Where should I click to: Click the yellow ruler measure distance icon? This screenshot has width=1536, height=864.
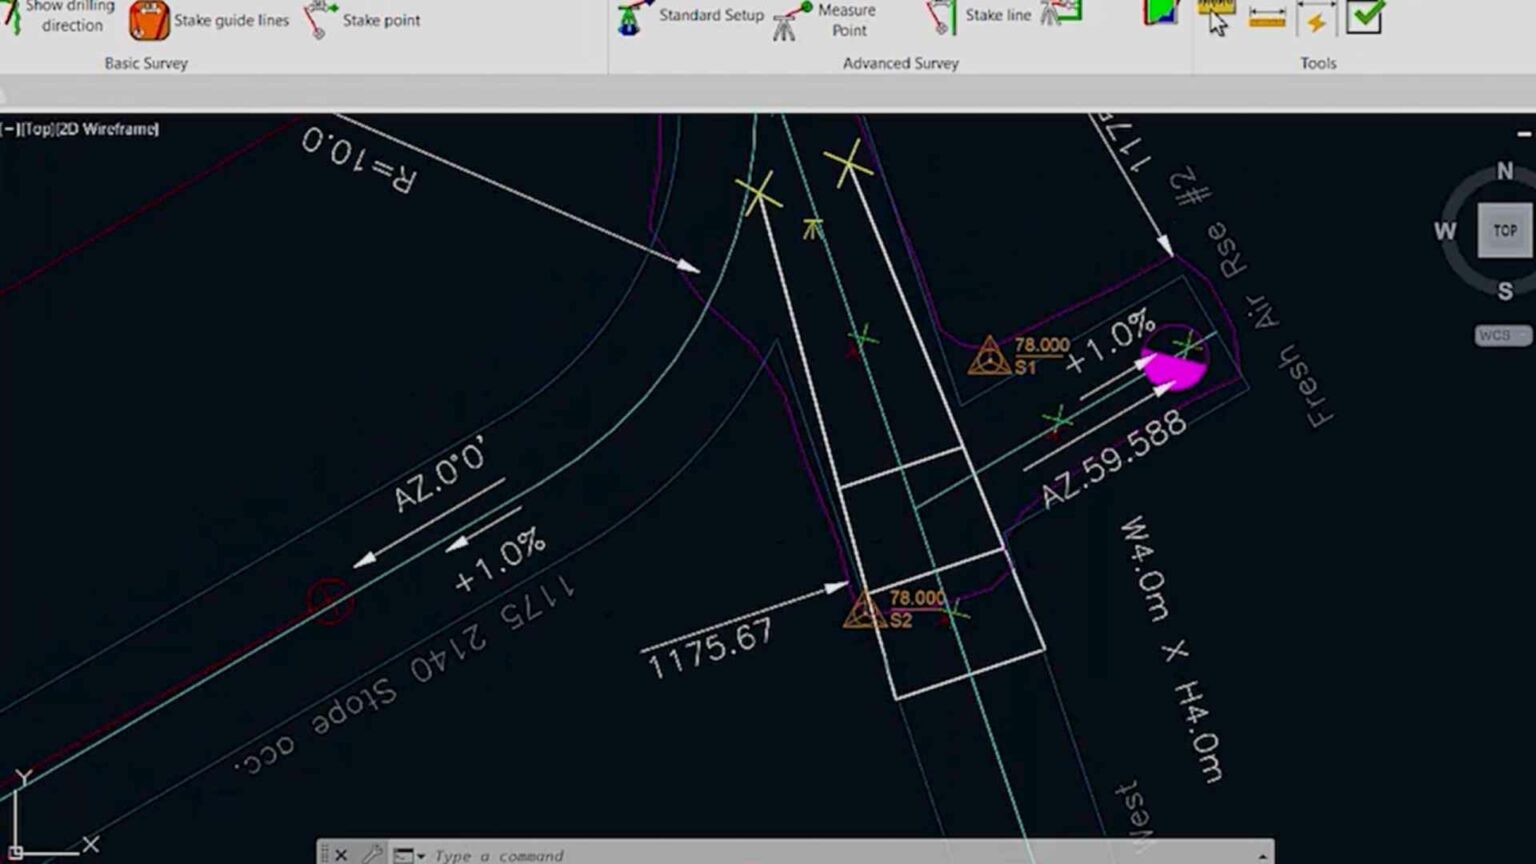point(1267,18)
